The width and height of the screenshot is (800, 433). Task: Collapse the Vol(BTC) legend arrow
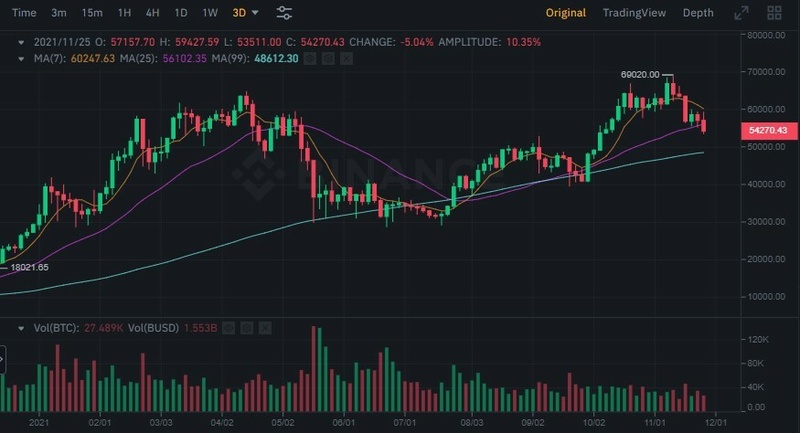pos(23,327)
